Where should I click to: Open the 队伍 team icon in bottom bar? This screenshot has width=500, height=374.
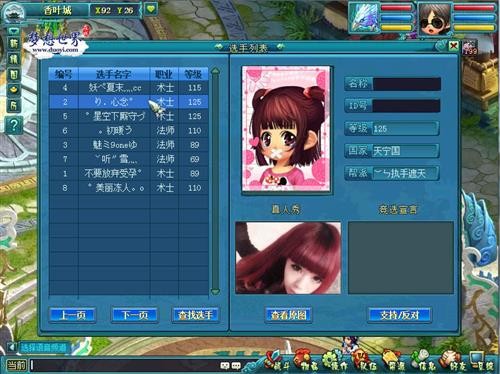coord(363,361)
